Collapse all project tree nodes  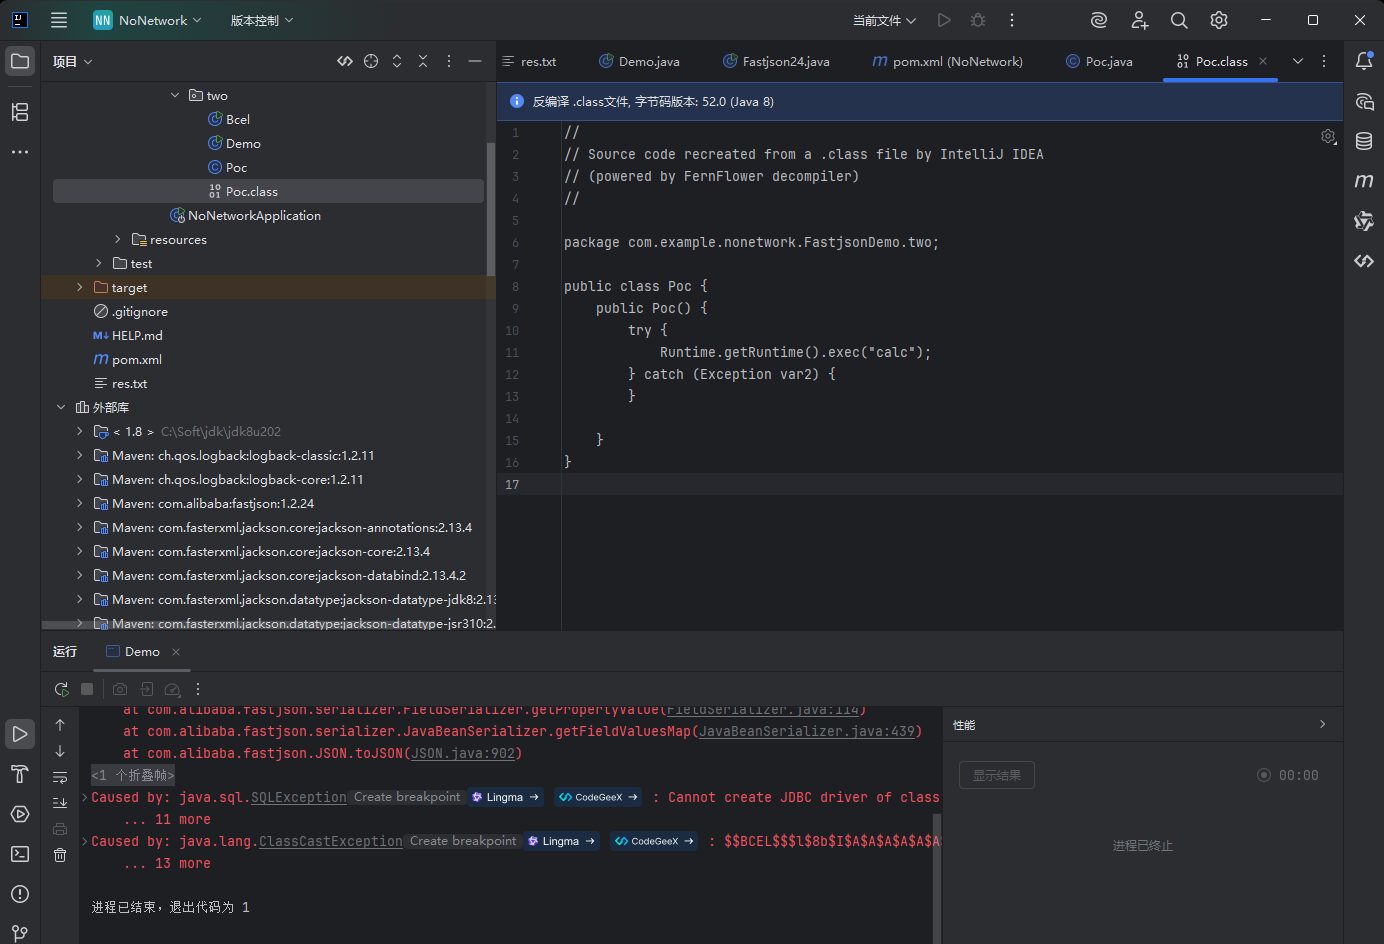[423, 61]
